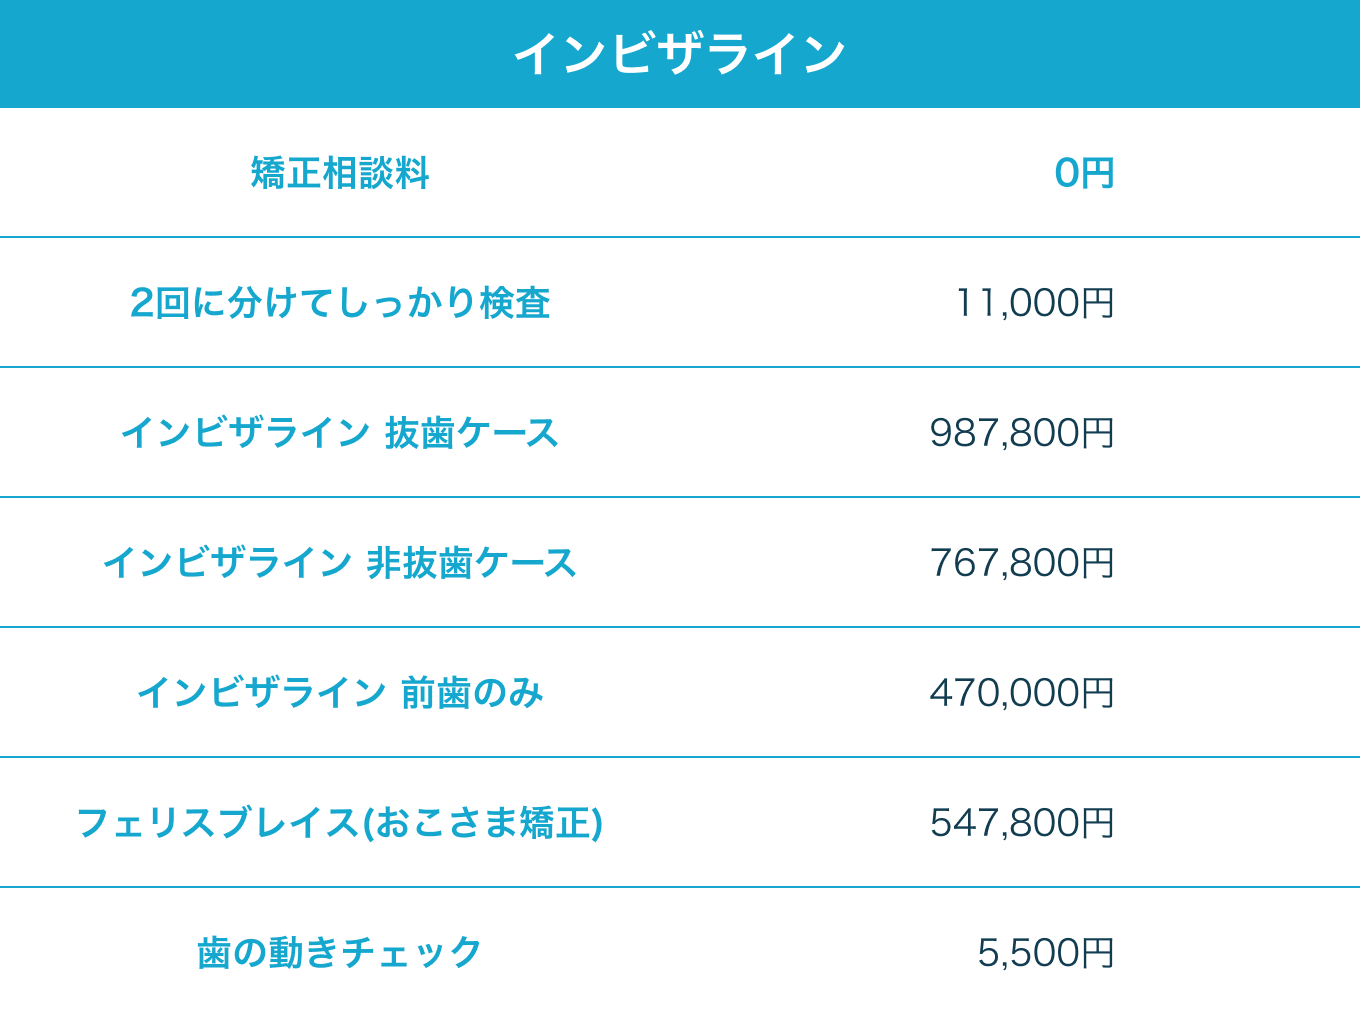The image size is (1360, 1018).
Task: Select the 矯正相談料 label
Action: click(x=340, y=173)
